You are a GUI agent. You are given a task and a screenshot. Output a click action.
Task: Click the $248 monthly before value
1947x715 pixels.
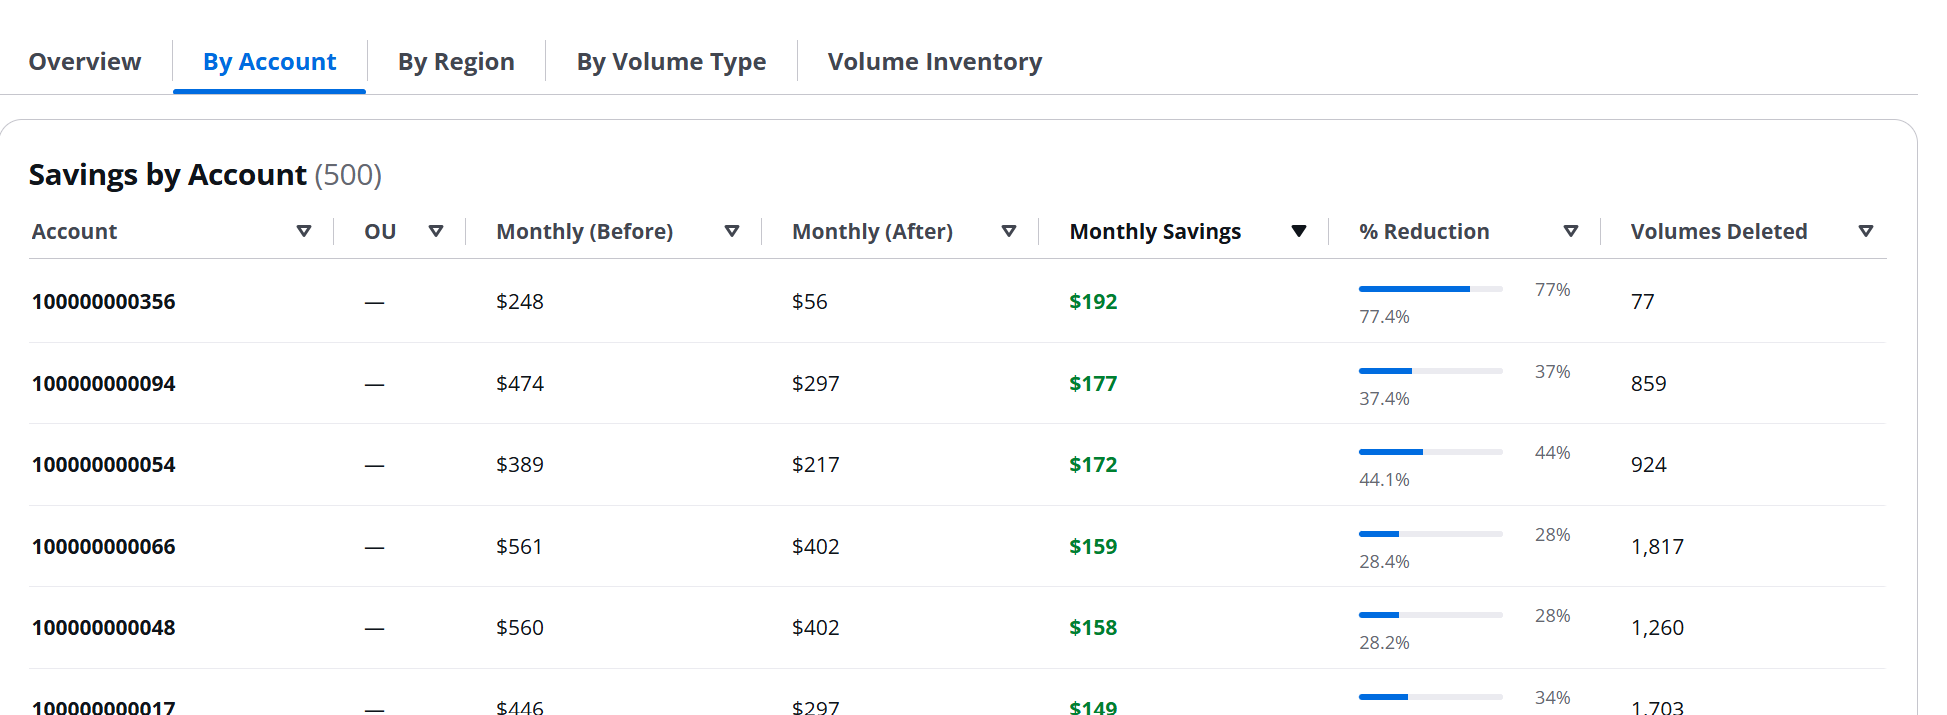pos(520,301)
